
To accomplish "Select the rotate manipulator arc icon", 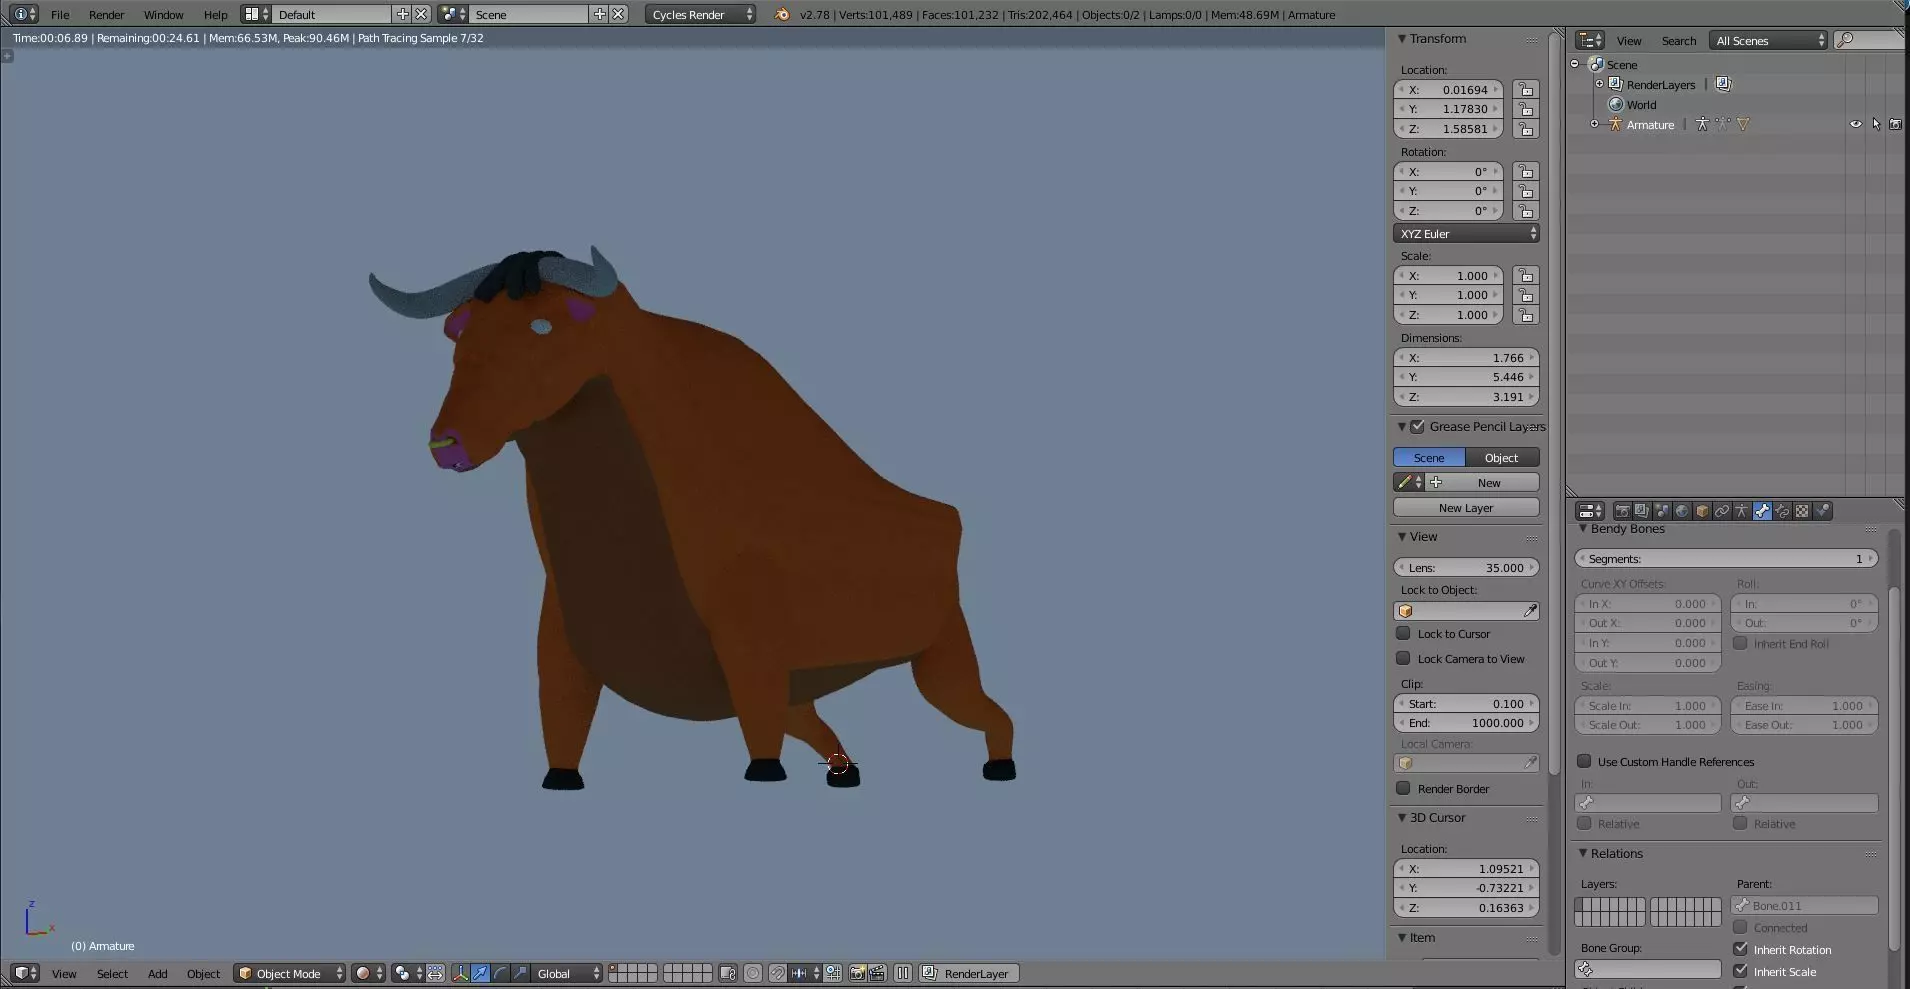I will [500, 973].
